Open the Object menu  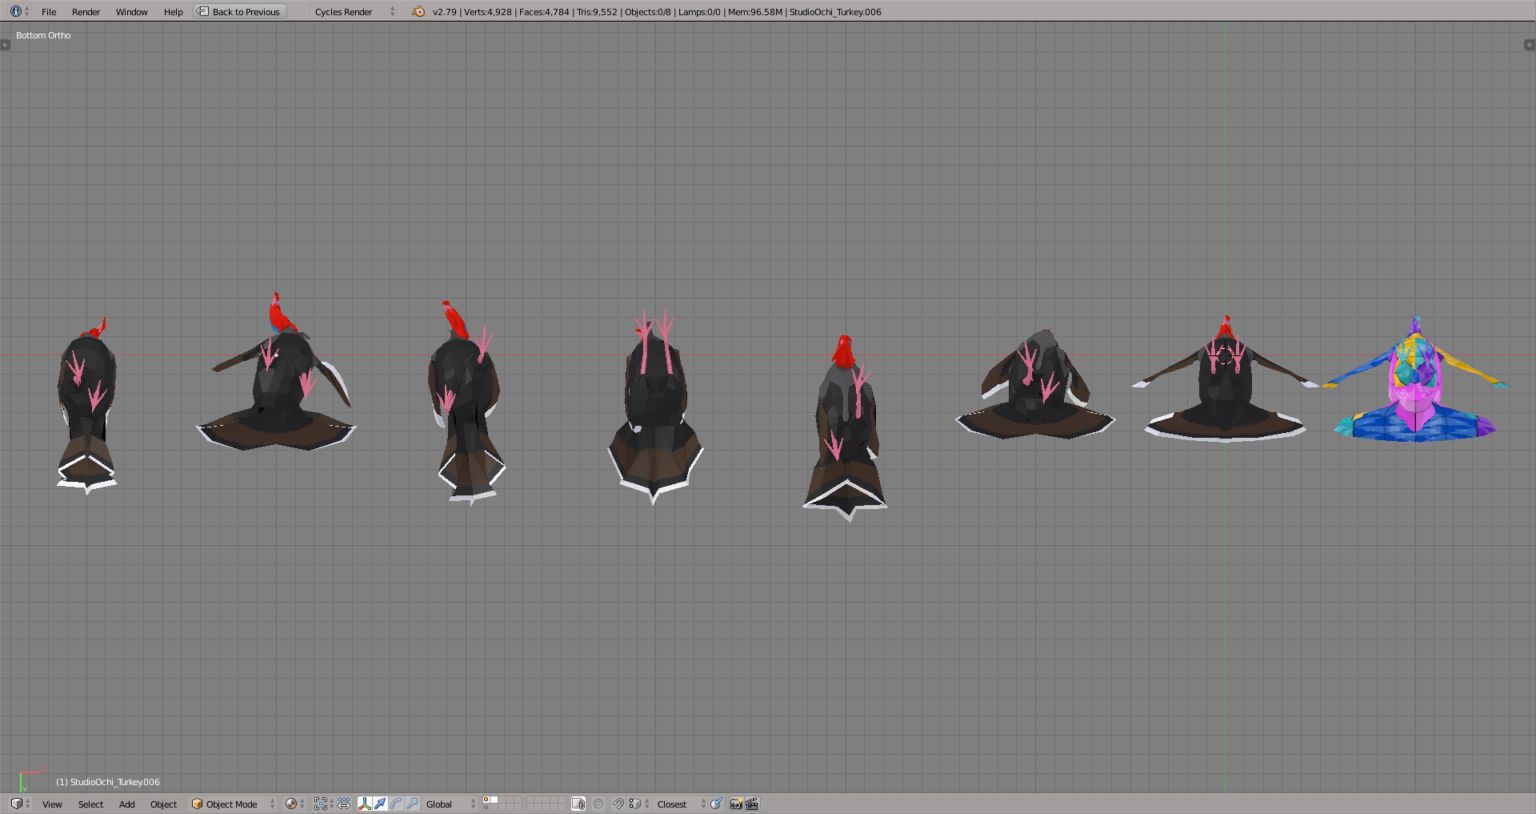coord(163,803)
